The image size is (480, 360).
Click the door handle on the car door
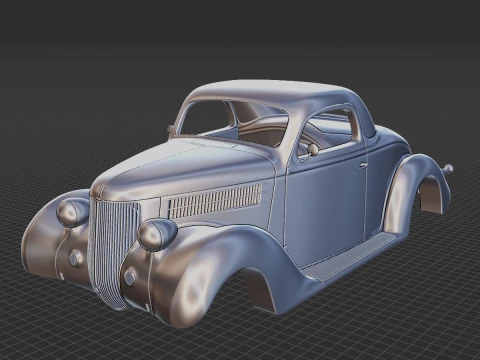coord(363,165)
